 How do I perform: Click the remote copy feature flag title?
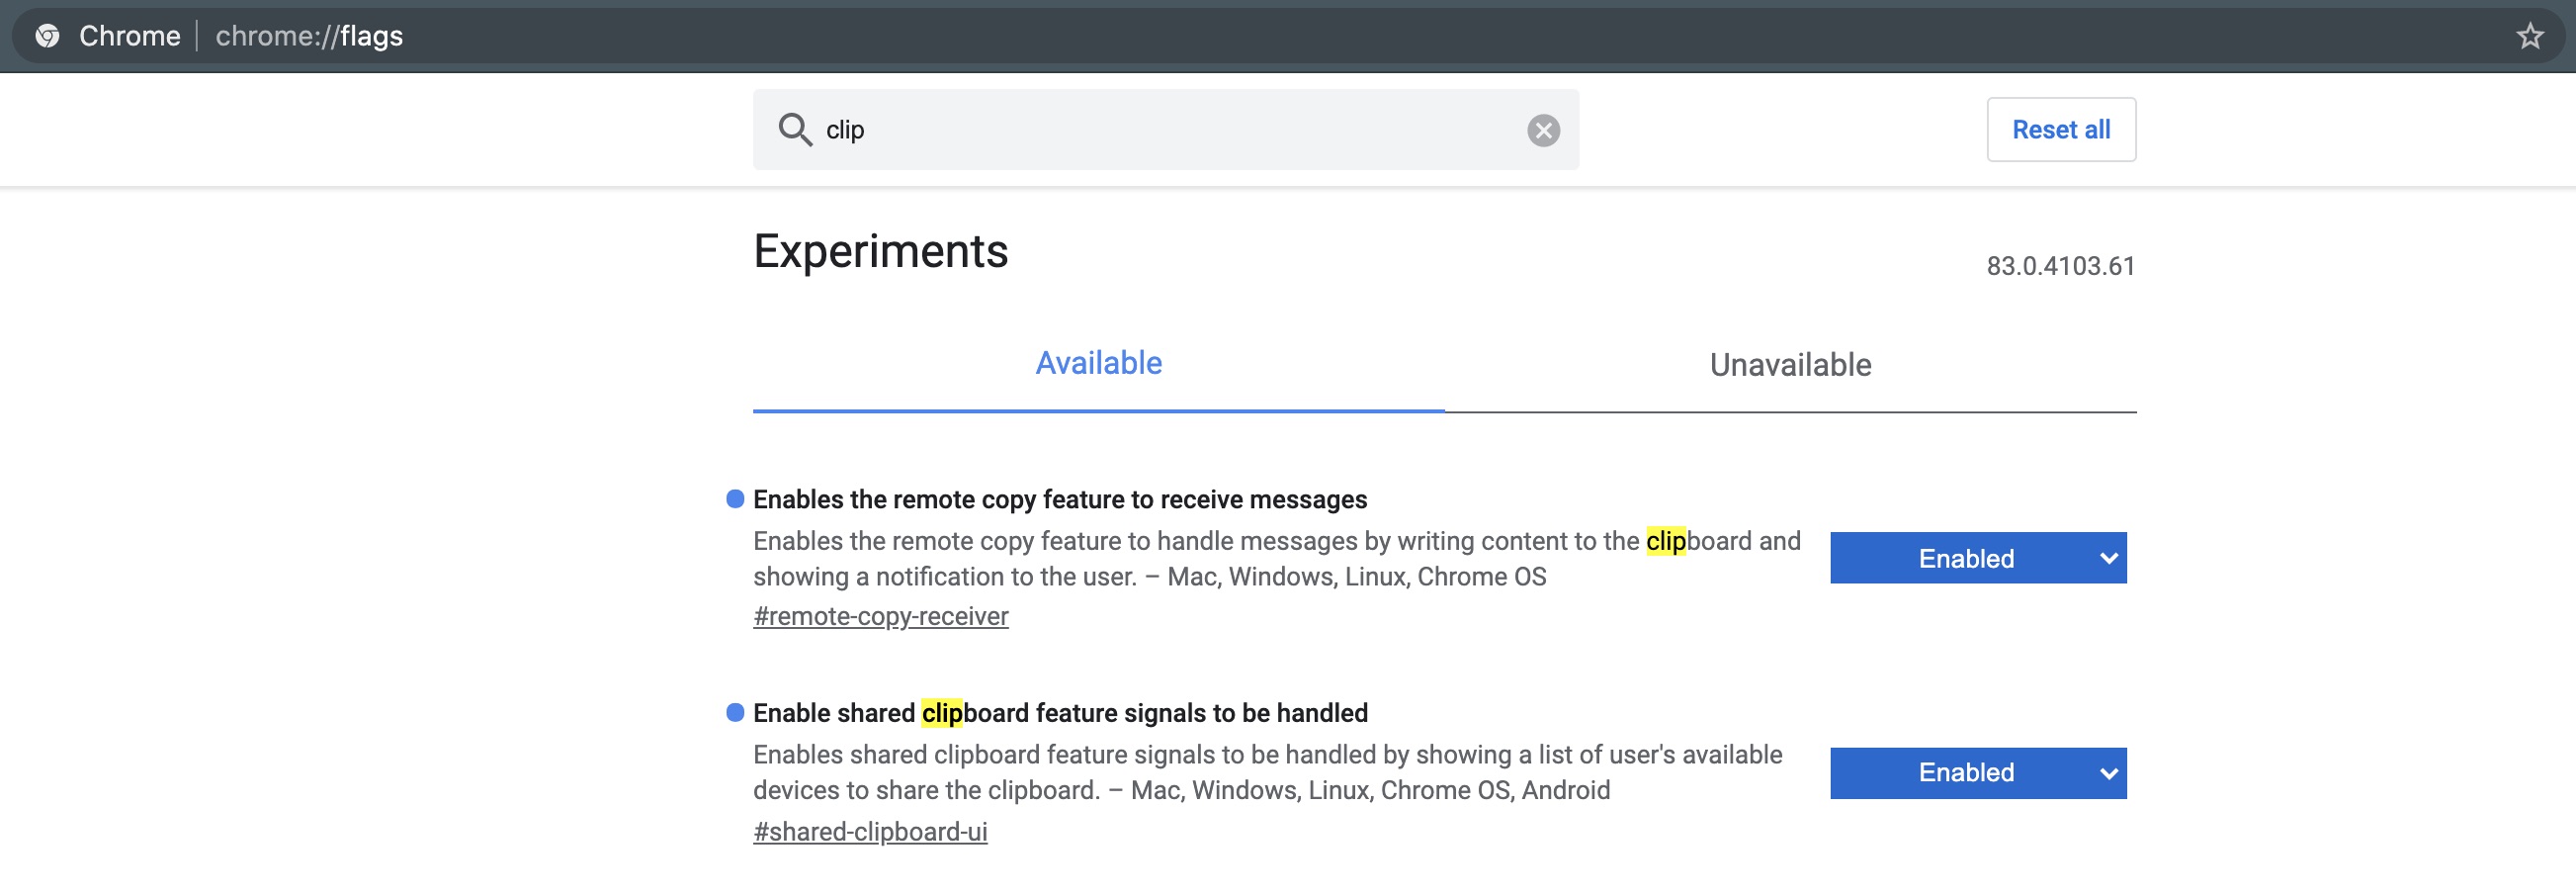pyautogui.click(x=1059, y=499)
